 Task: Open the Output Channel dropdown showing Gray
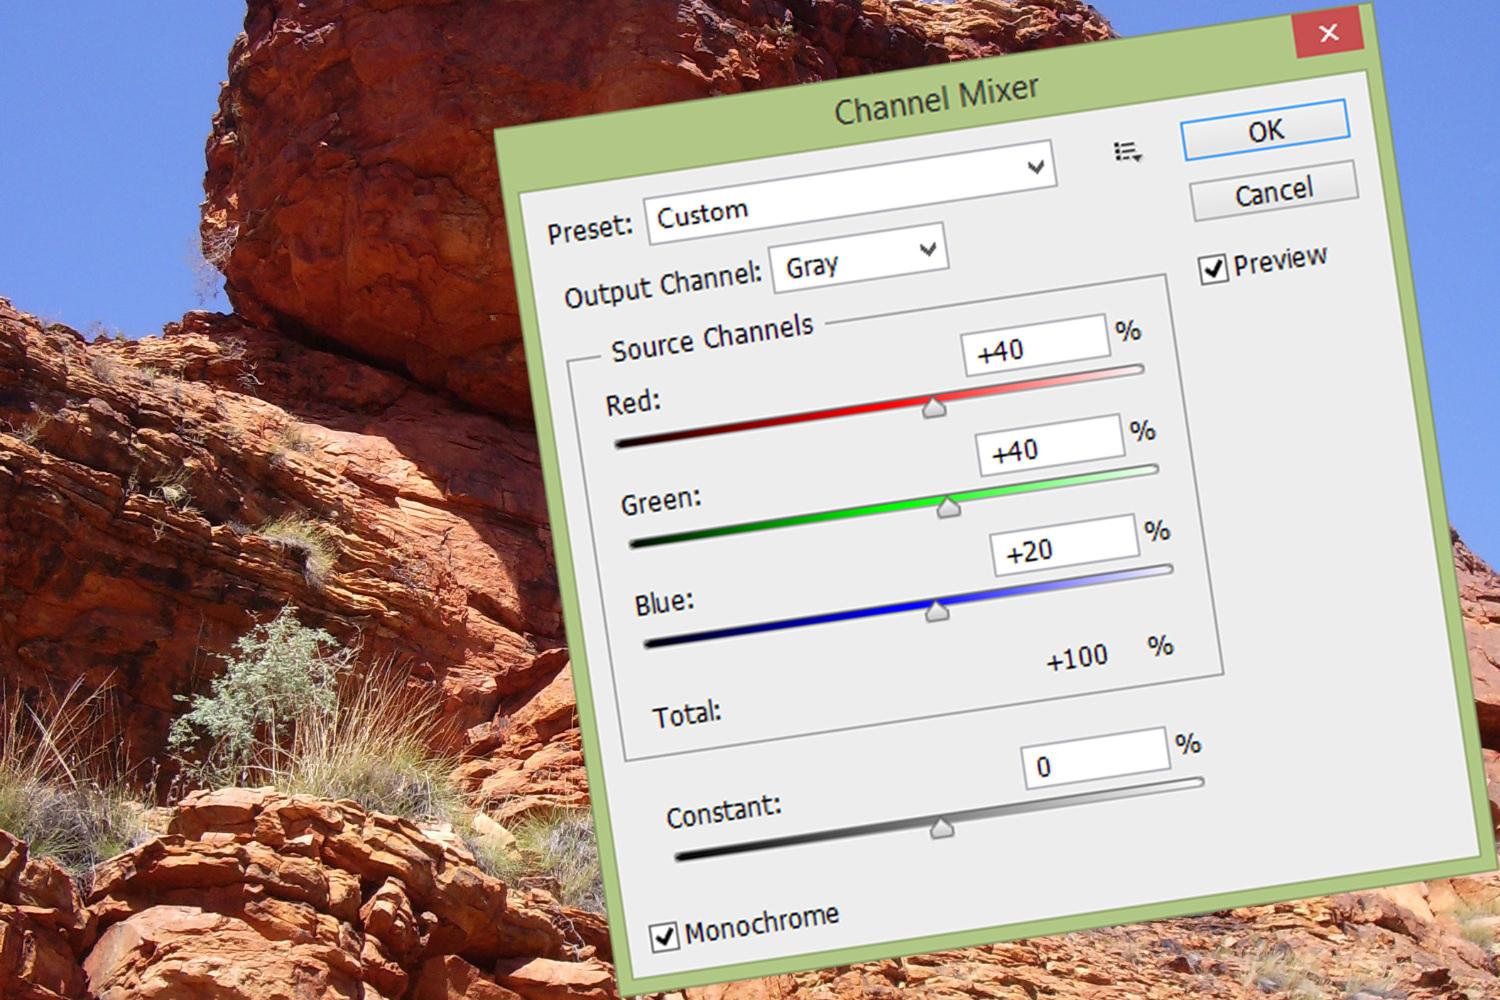click(860, 258)
